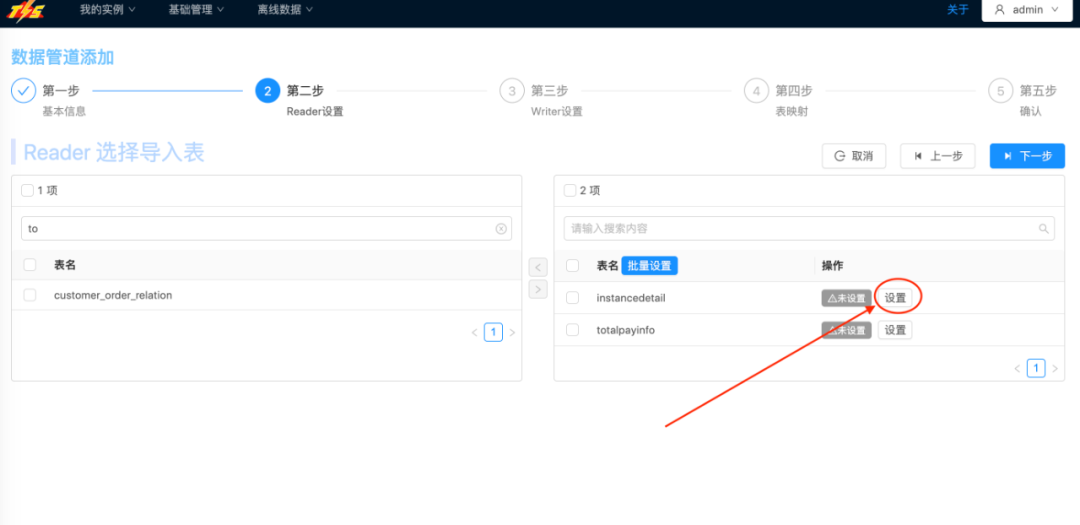
Task: Clear the left search field with the x icon
Action: (501, 229)
